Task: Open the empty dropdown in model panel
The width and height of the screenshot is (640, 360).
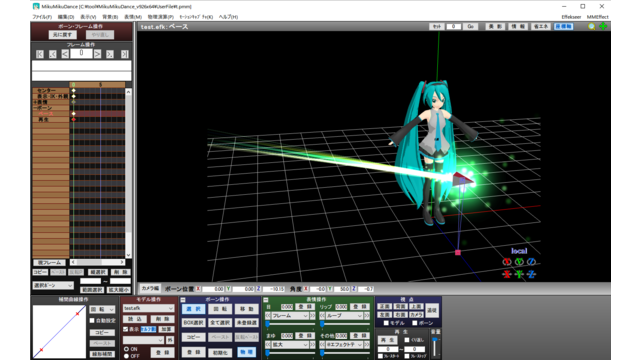Action: 143,340
